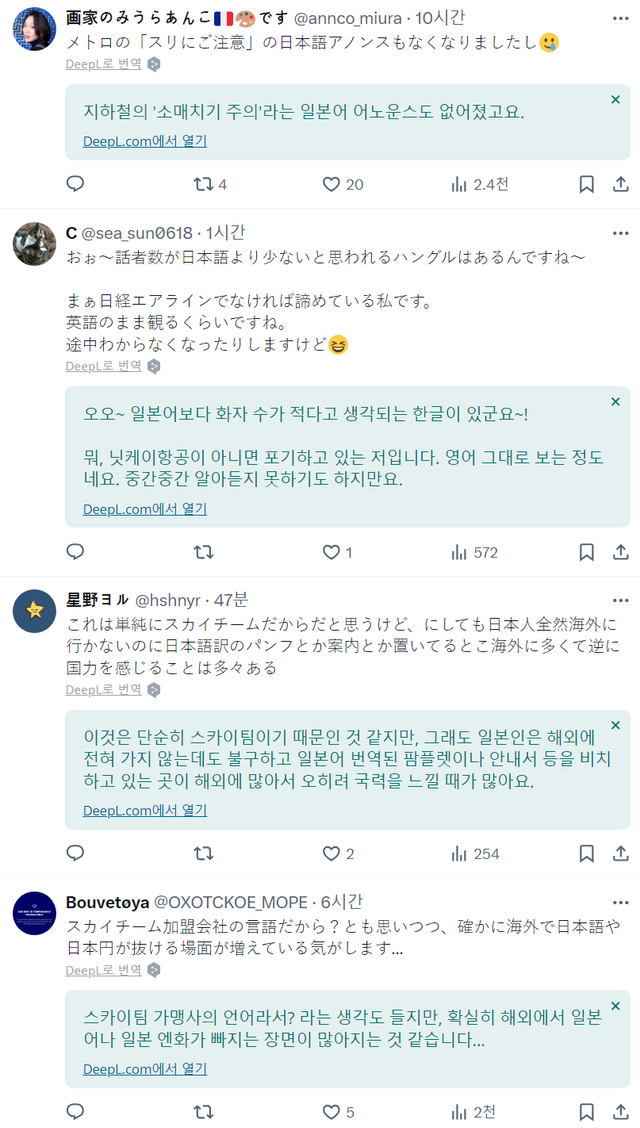Viewport: 640px width, 1128px height.
Task: Retweet the hshnyr tweet
Action: pyautogui.click(x=203, y=853)
